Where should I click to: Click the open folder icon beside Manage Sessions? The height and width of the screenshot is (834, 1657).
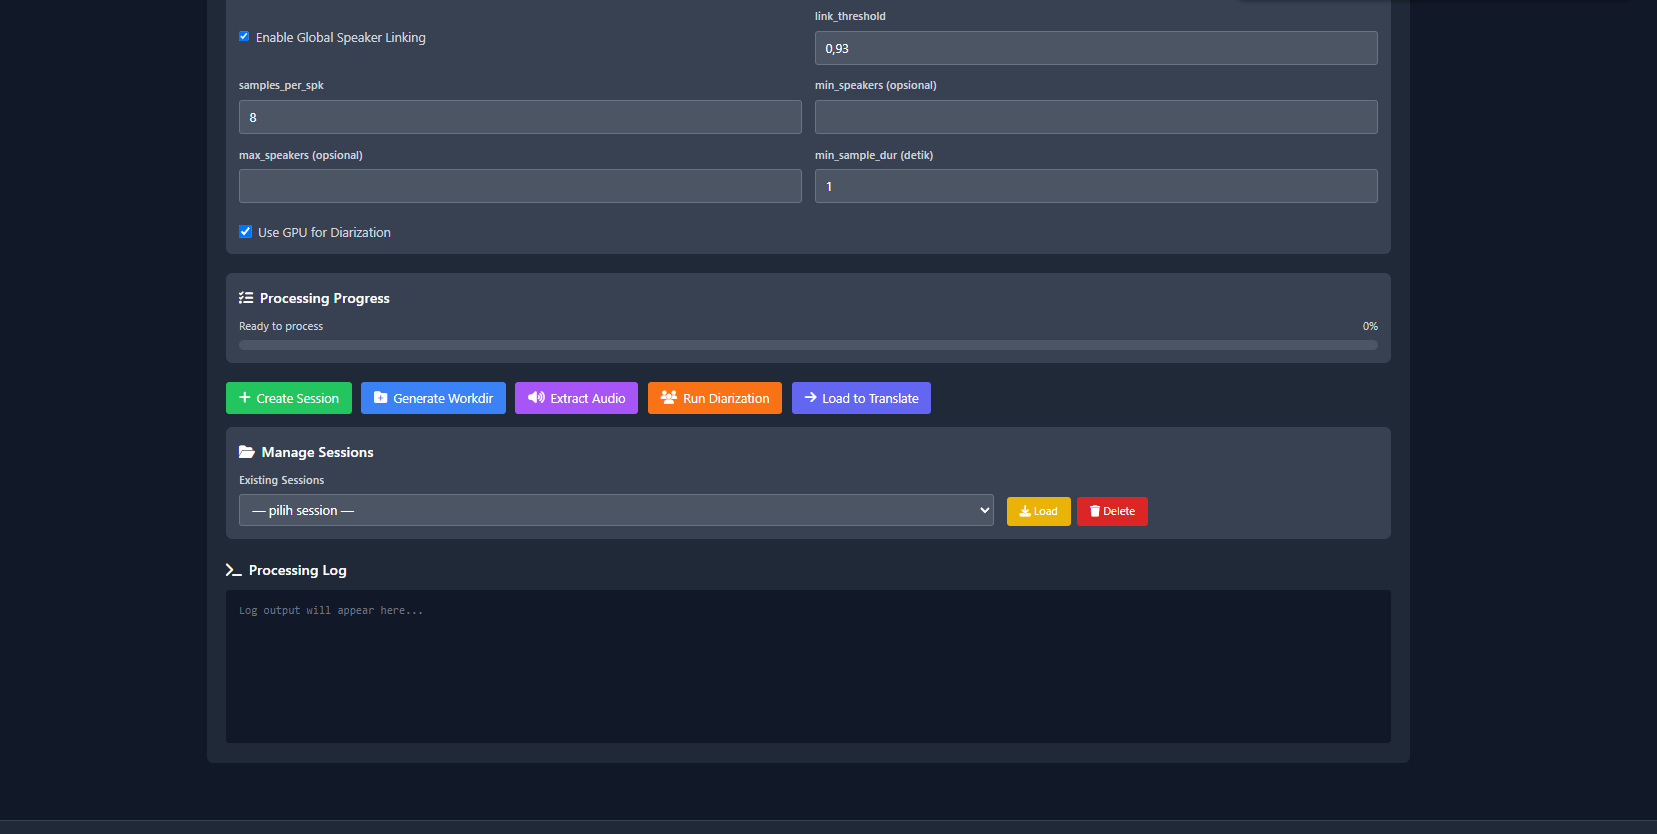pos(247,452)
